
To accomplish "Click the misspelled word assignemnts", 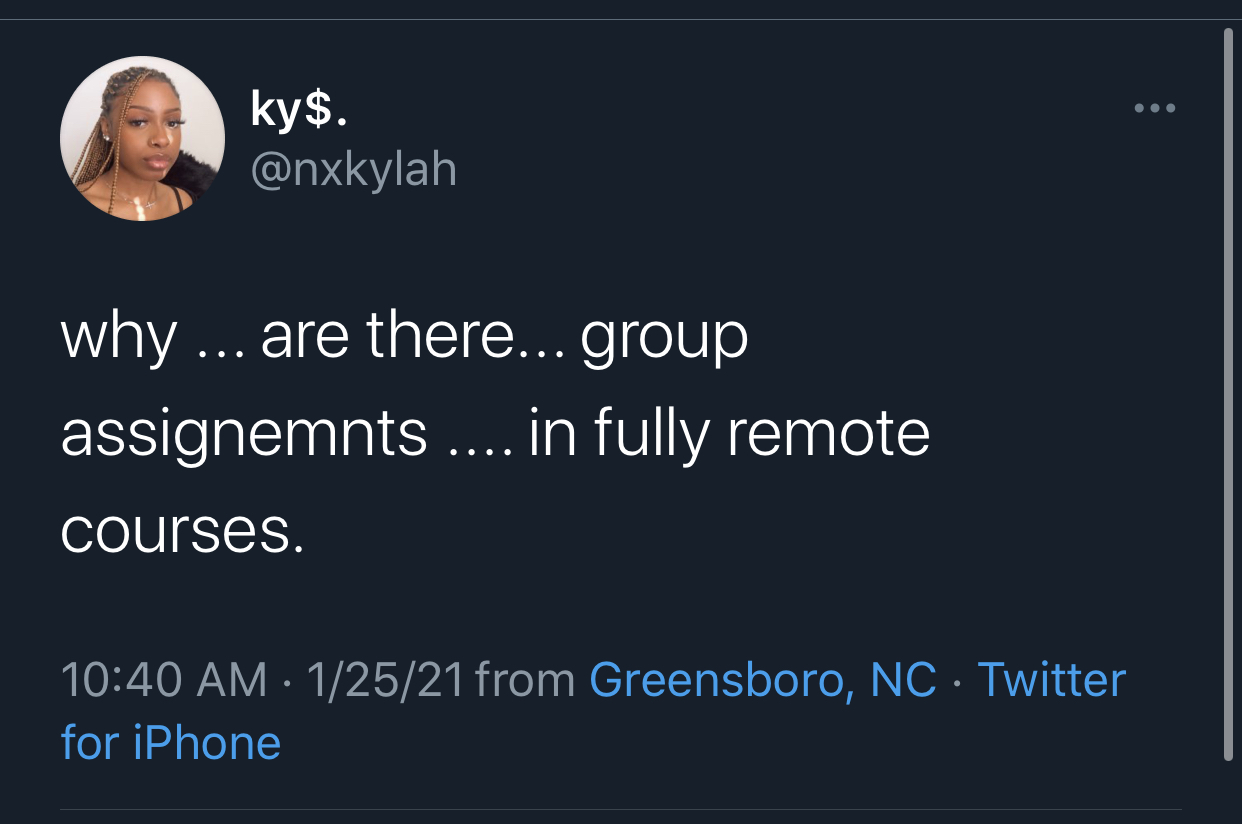I will (244, 436).
